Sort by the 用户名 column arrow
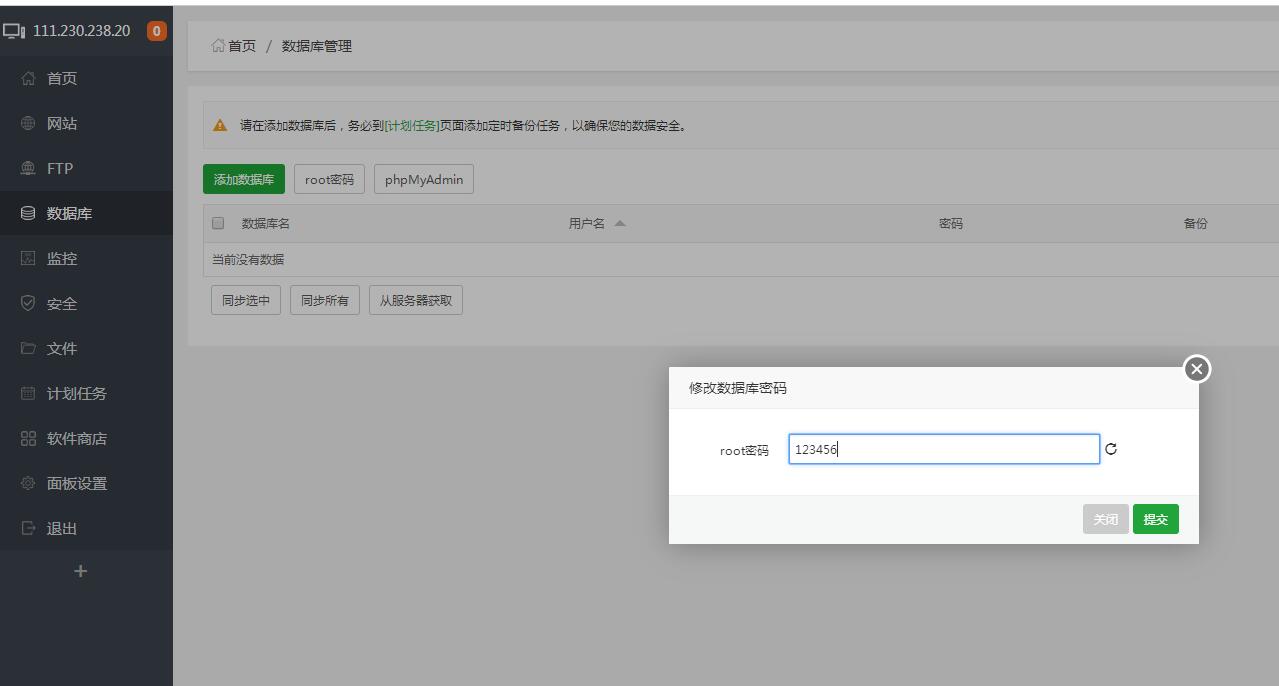The height and width of the screenshot is (686, 1279). point(620,224)
